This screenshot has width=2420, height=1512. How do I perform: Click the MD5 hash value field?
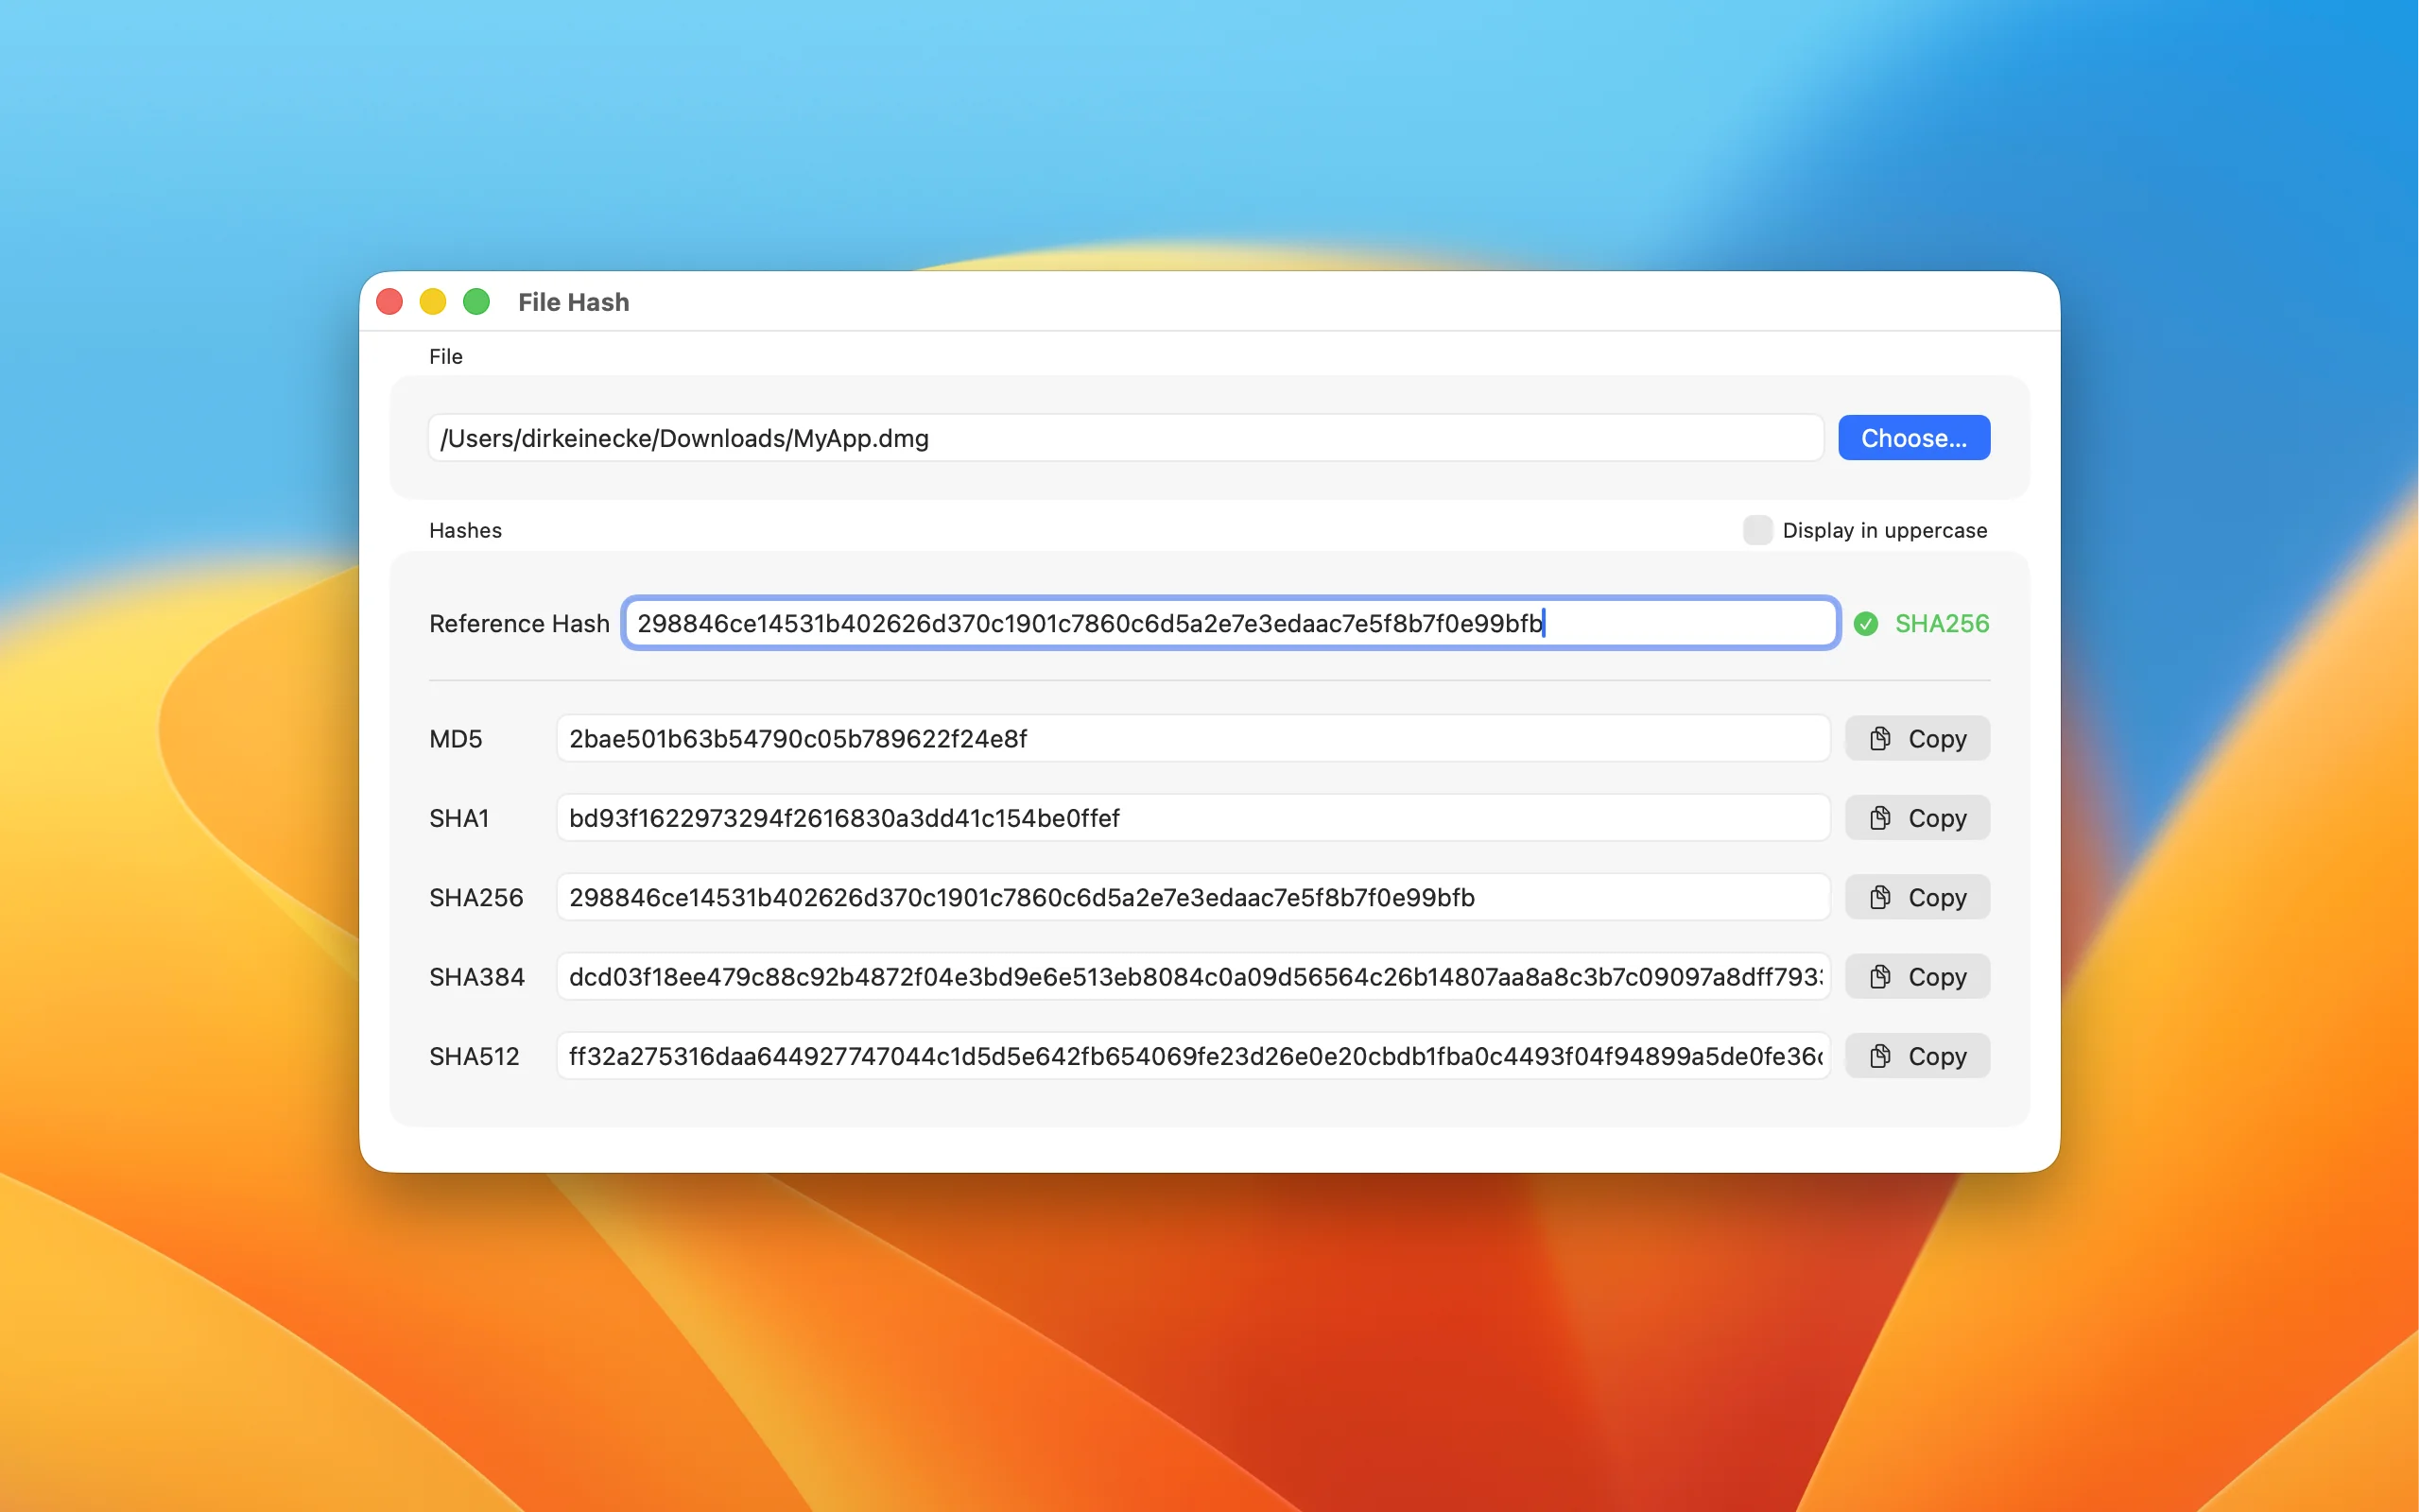tap(1193, 739)
